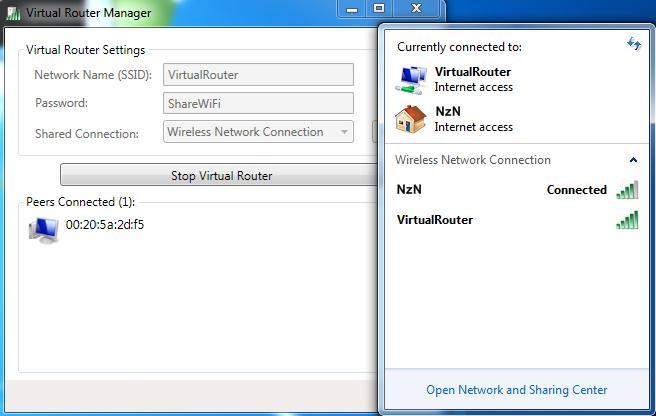Screen dimensions: 656x416
Task: Select the NzN connected wireless network
Action: pos(517,190)
